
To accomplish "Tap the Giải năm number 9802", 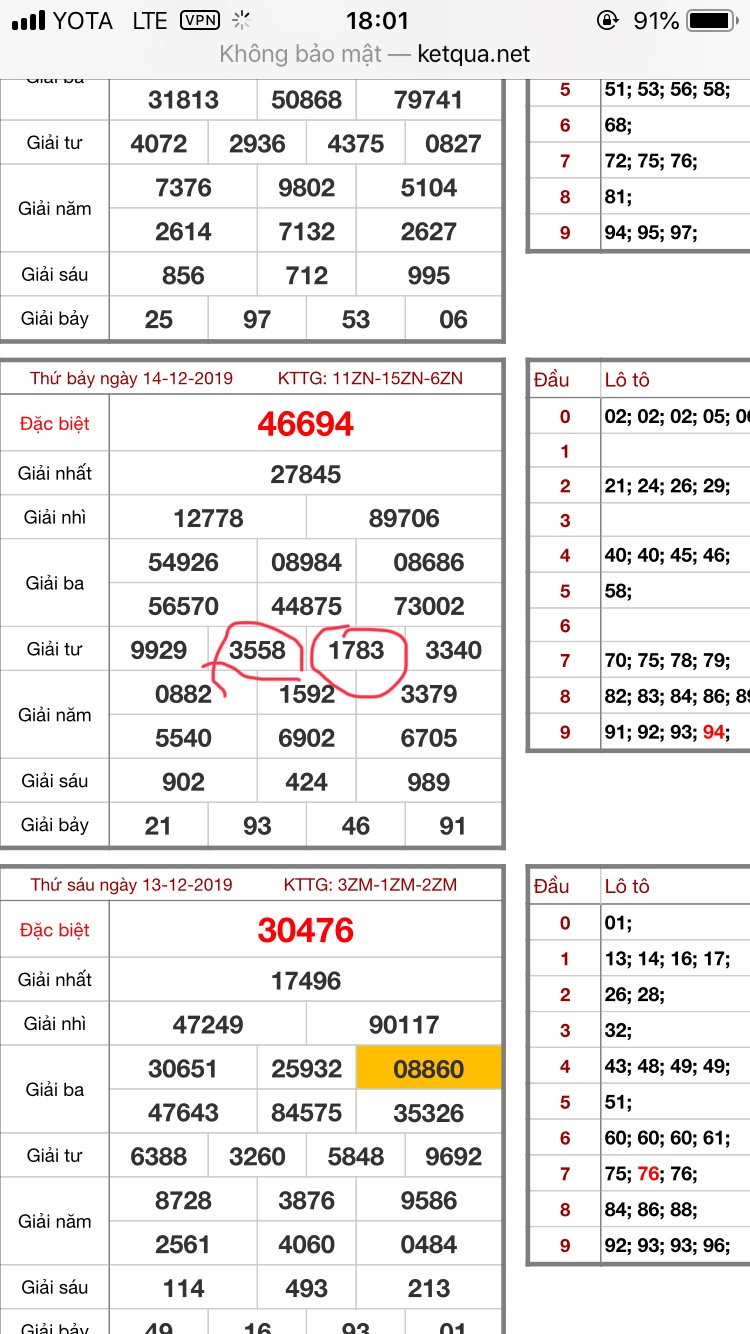I will [306, 188].
